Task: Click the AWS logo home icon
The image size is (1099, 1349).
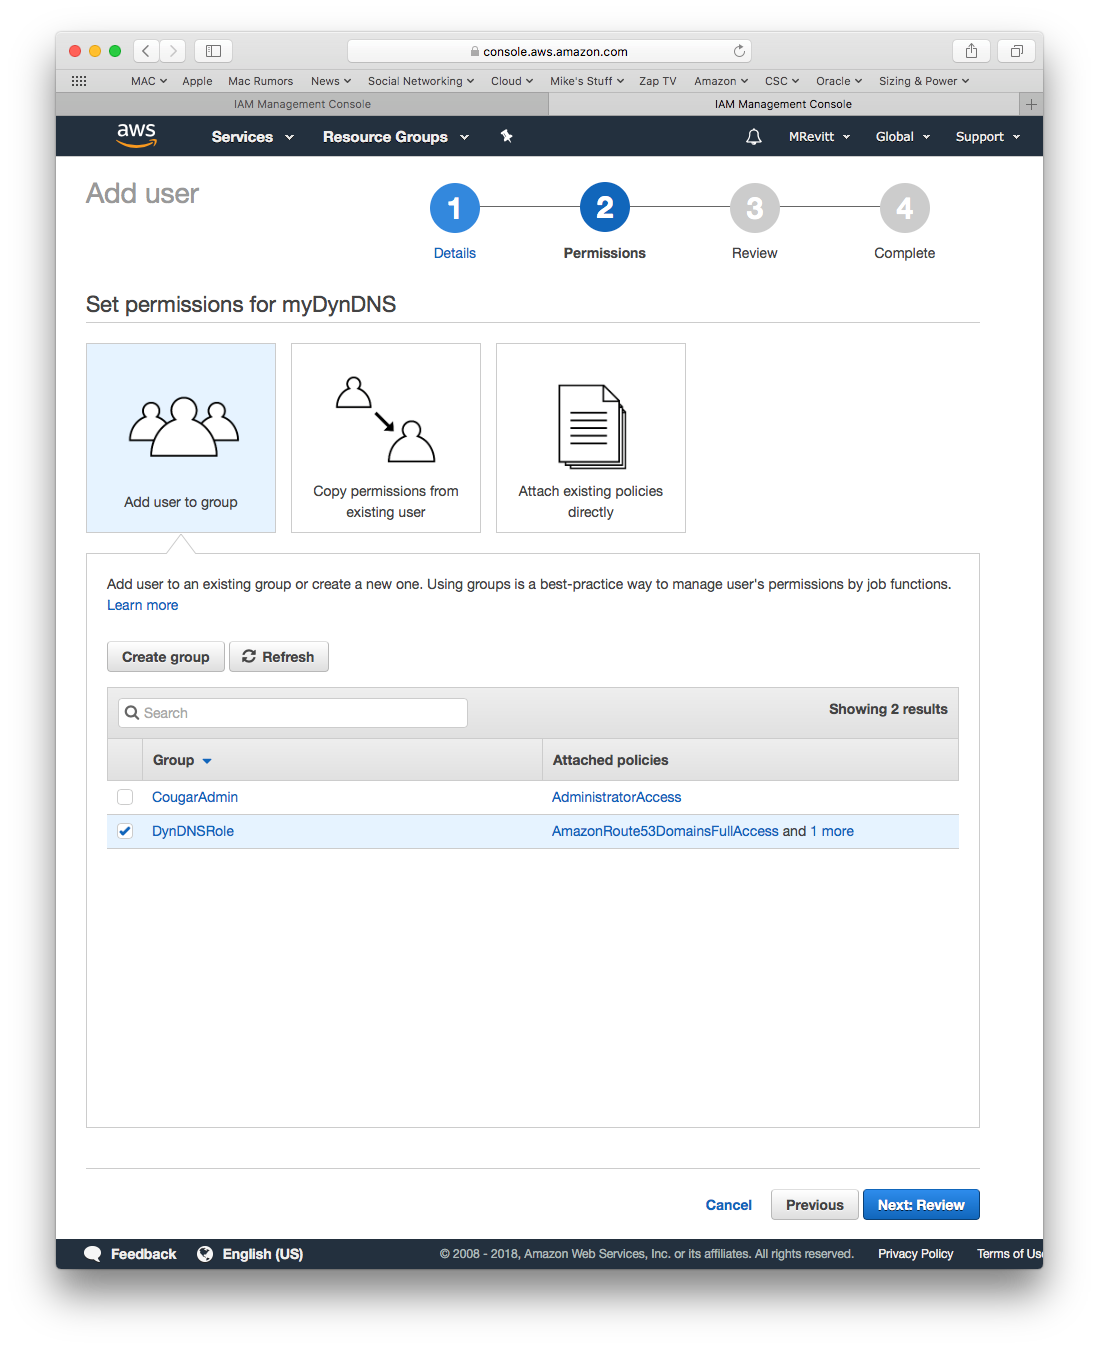Action: (136, 135)
